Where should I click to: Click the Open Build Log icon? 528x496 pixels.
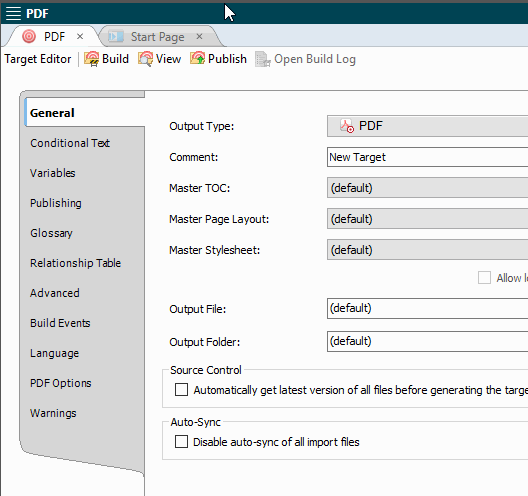[263, 59]
